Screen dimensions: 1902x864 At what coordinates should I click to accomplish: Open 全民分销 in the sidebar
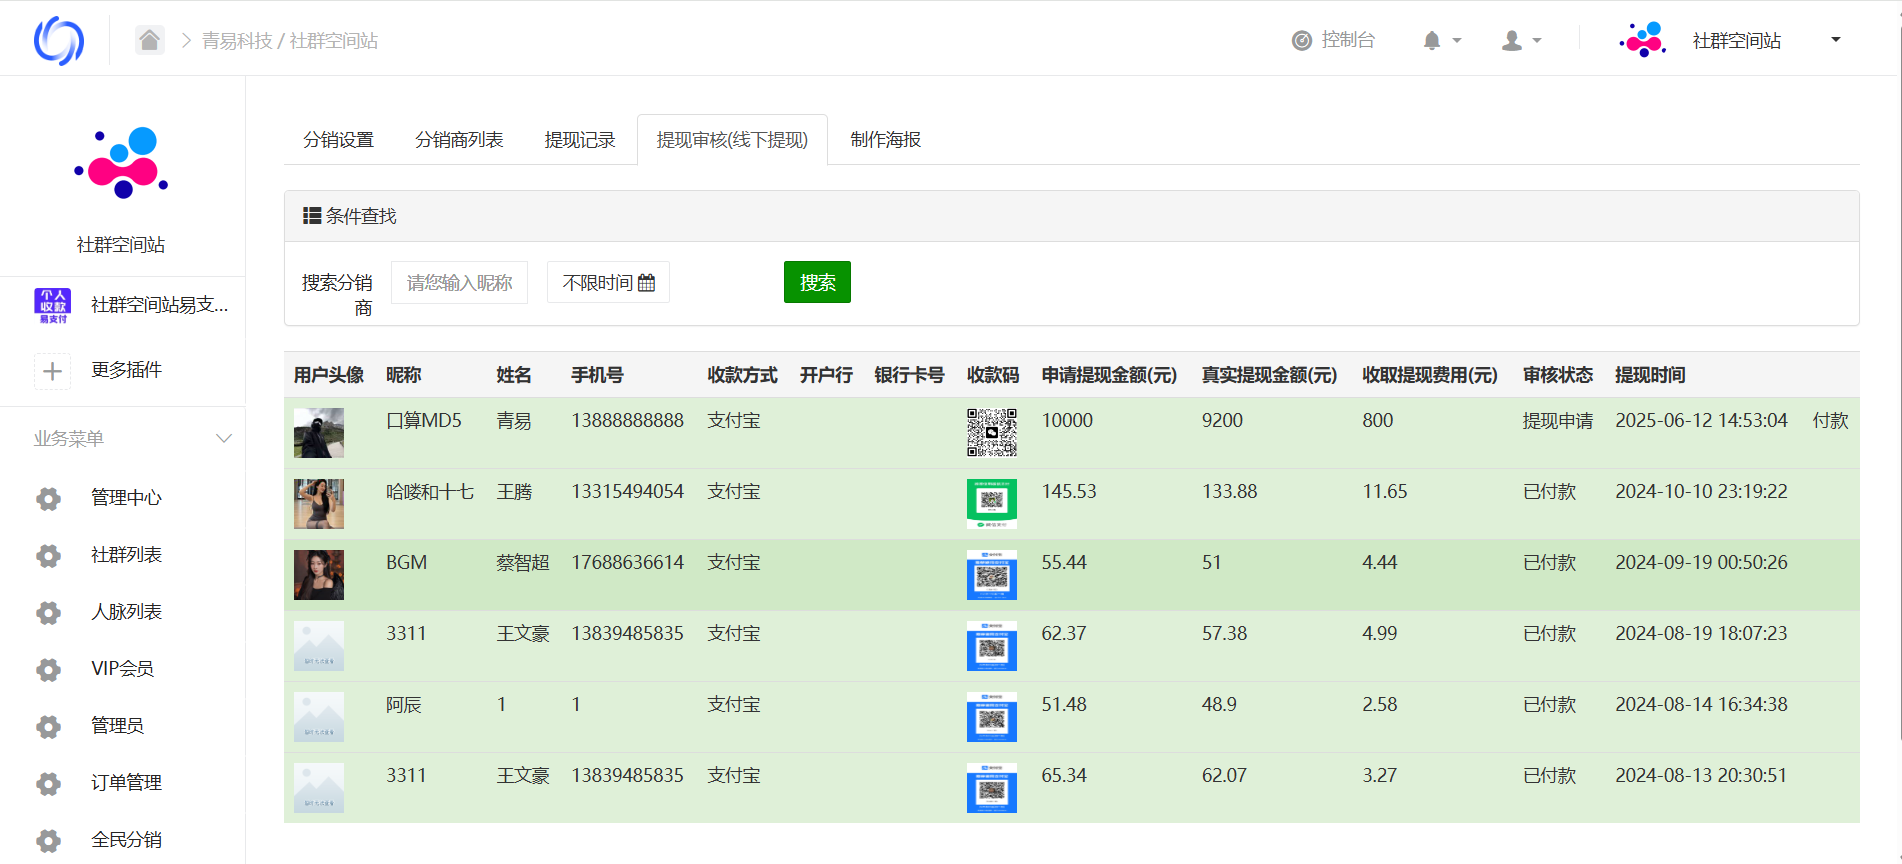[x=125, y=840]
